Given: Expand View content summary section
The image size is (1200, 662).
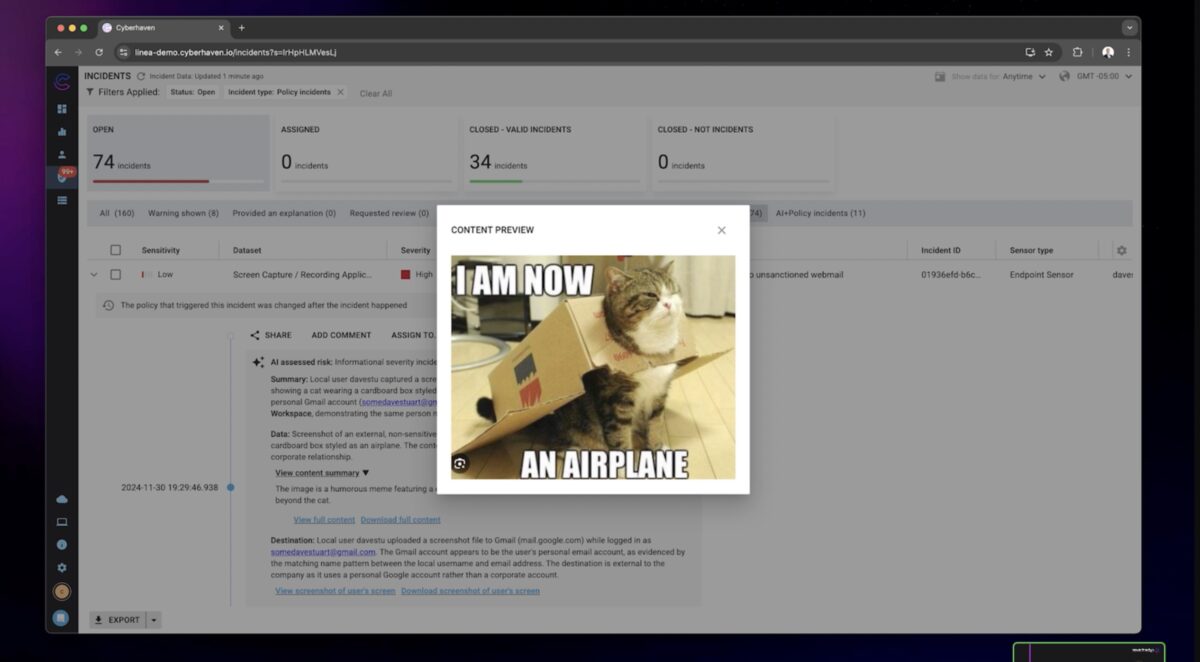Looking at the screenshot, I should pyautogui.click(x=322, y=473).
